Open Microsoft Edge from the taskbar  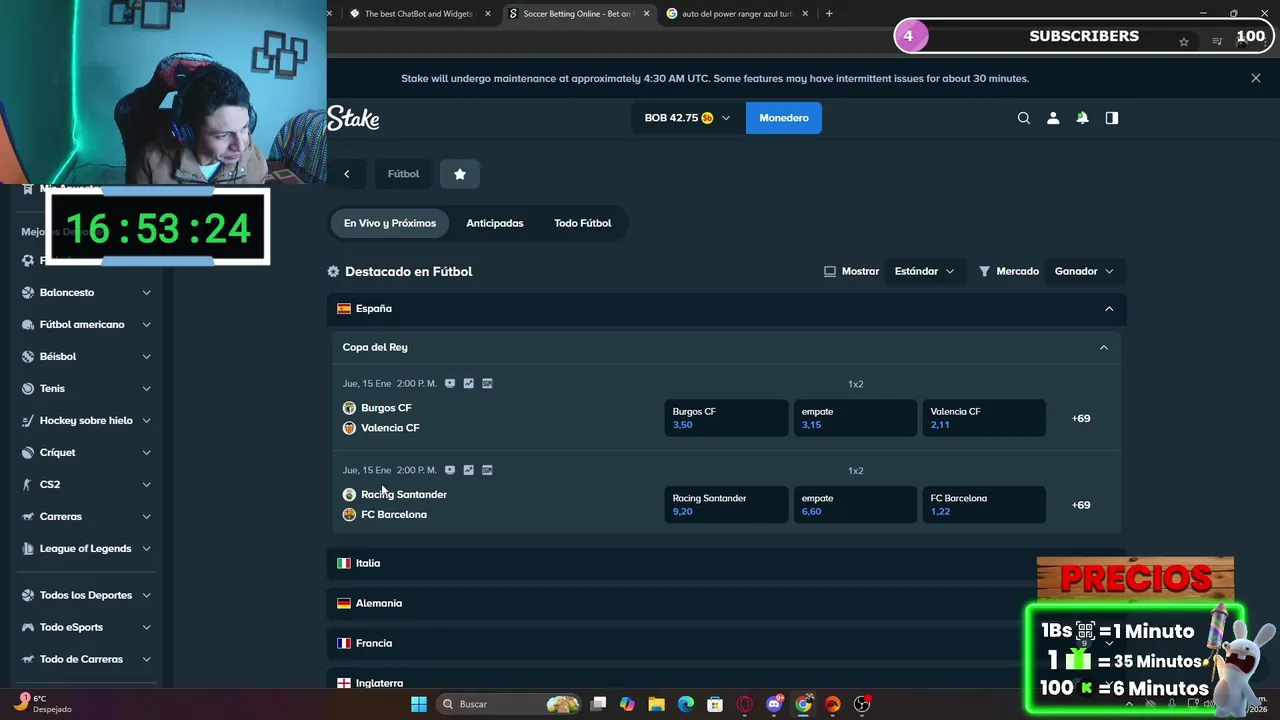click(x=686, y=704)
